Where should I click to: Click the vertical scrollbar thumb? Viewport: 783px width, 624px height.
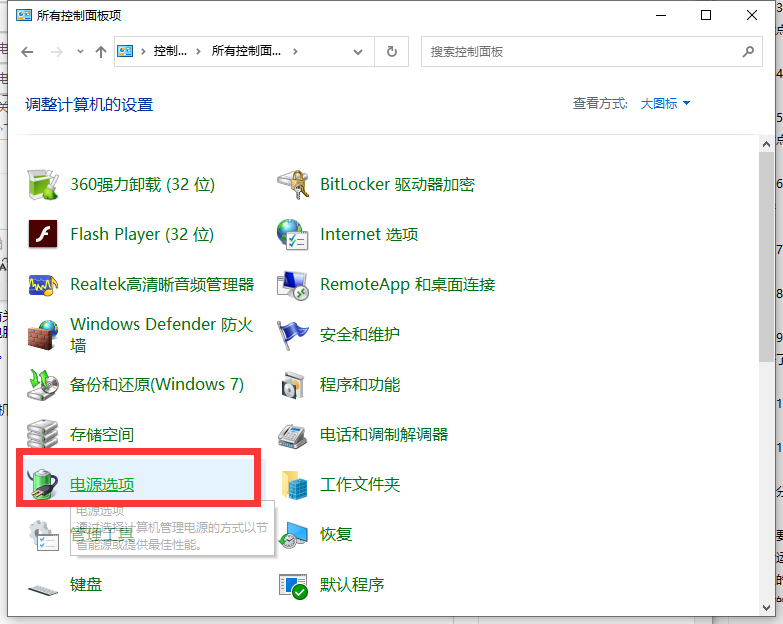click(766, 257)
